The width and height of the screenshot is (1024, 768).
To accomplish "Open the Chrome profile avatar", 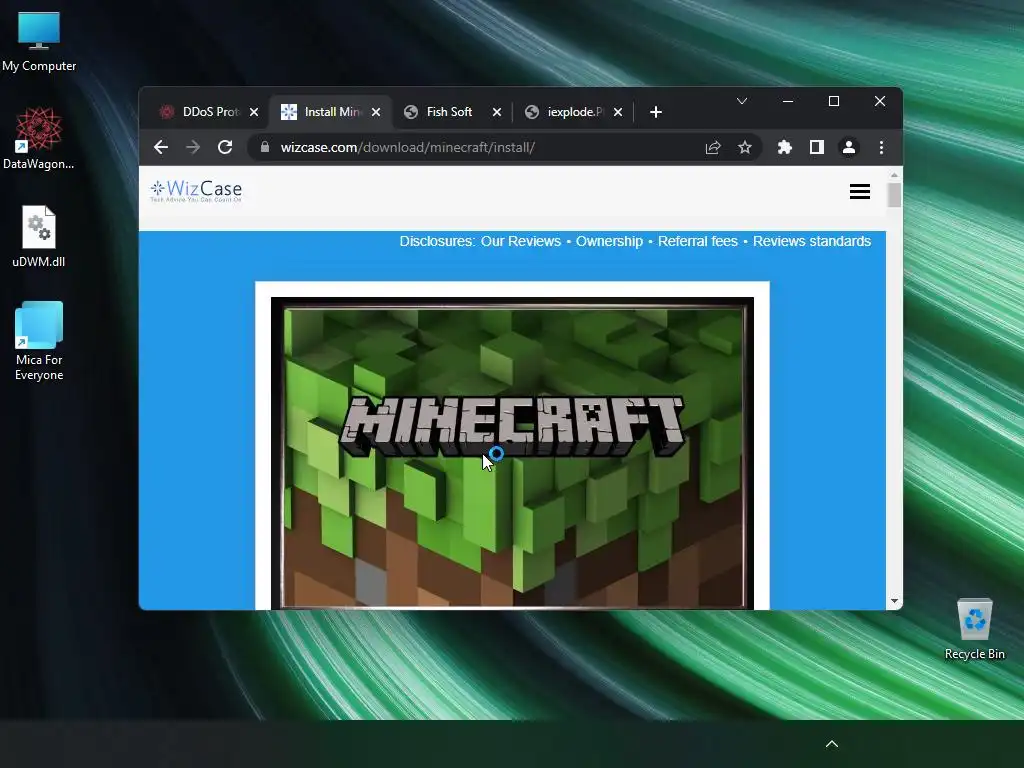I will click(848, 148).
